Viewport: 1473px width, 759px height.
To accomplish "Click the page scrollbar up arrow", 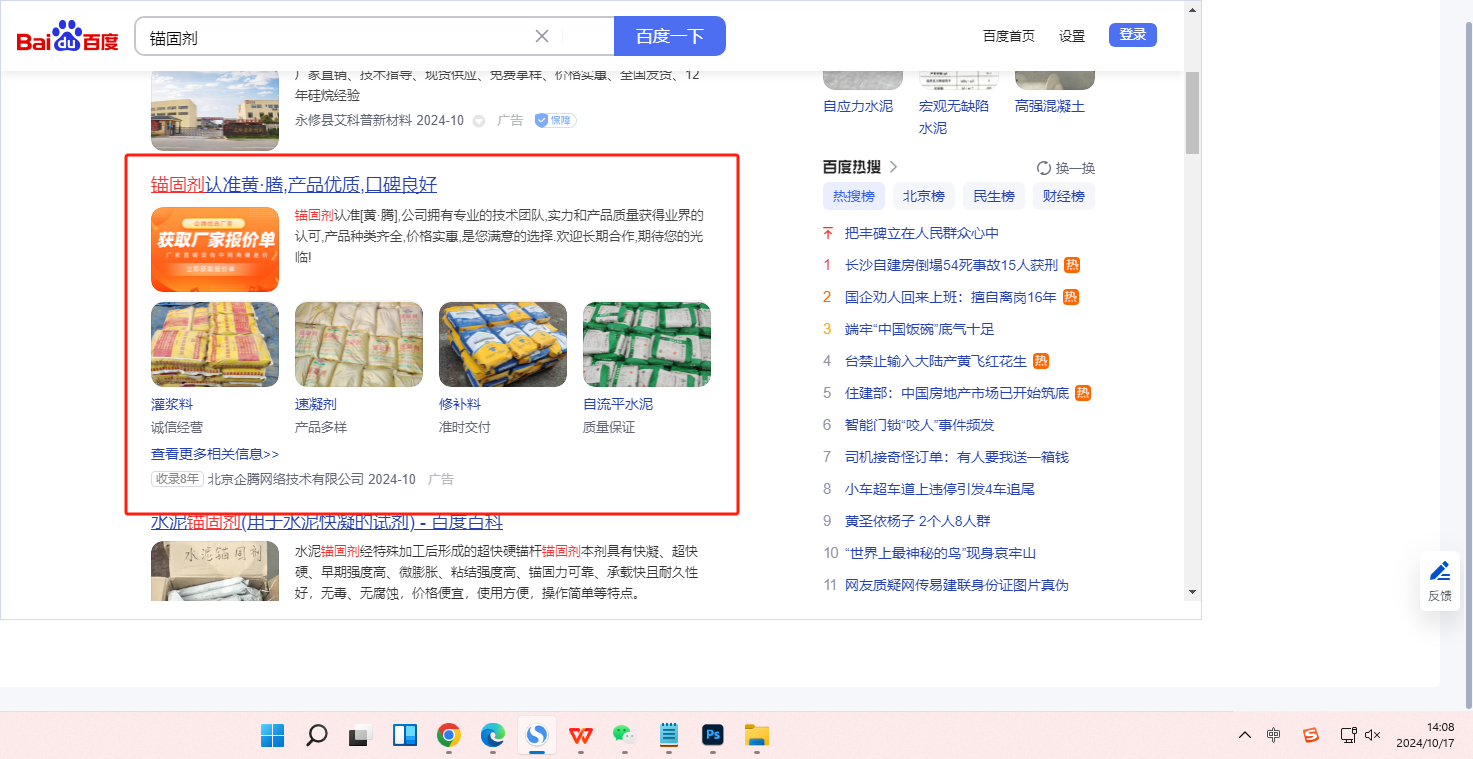I will coord(1192,9).
